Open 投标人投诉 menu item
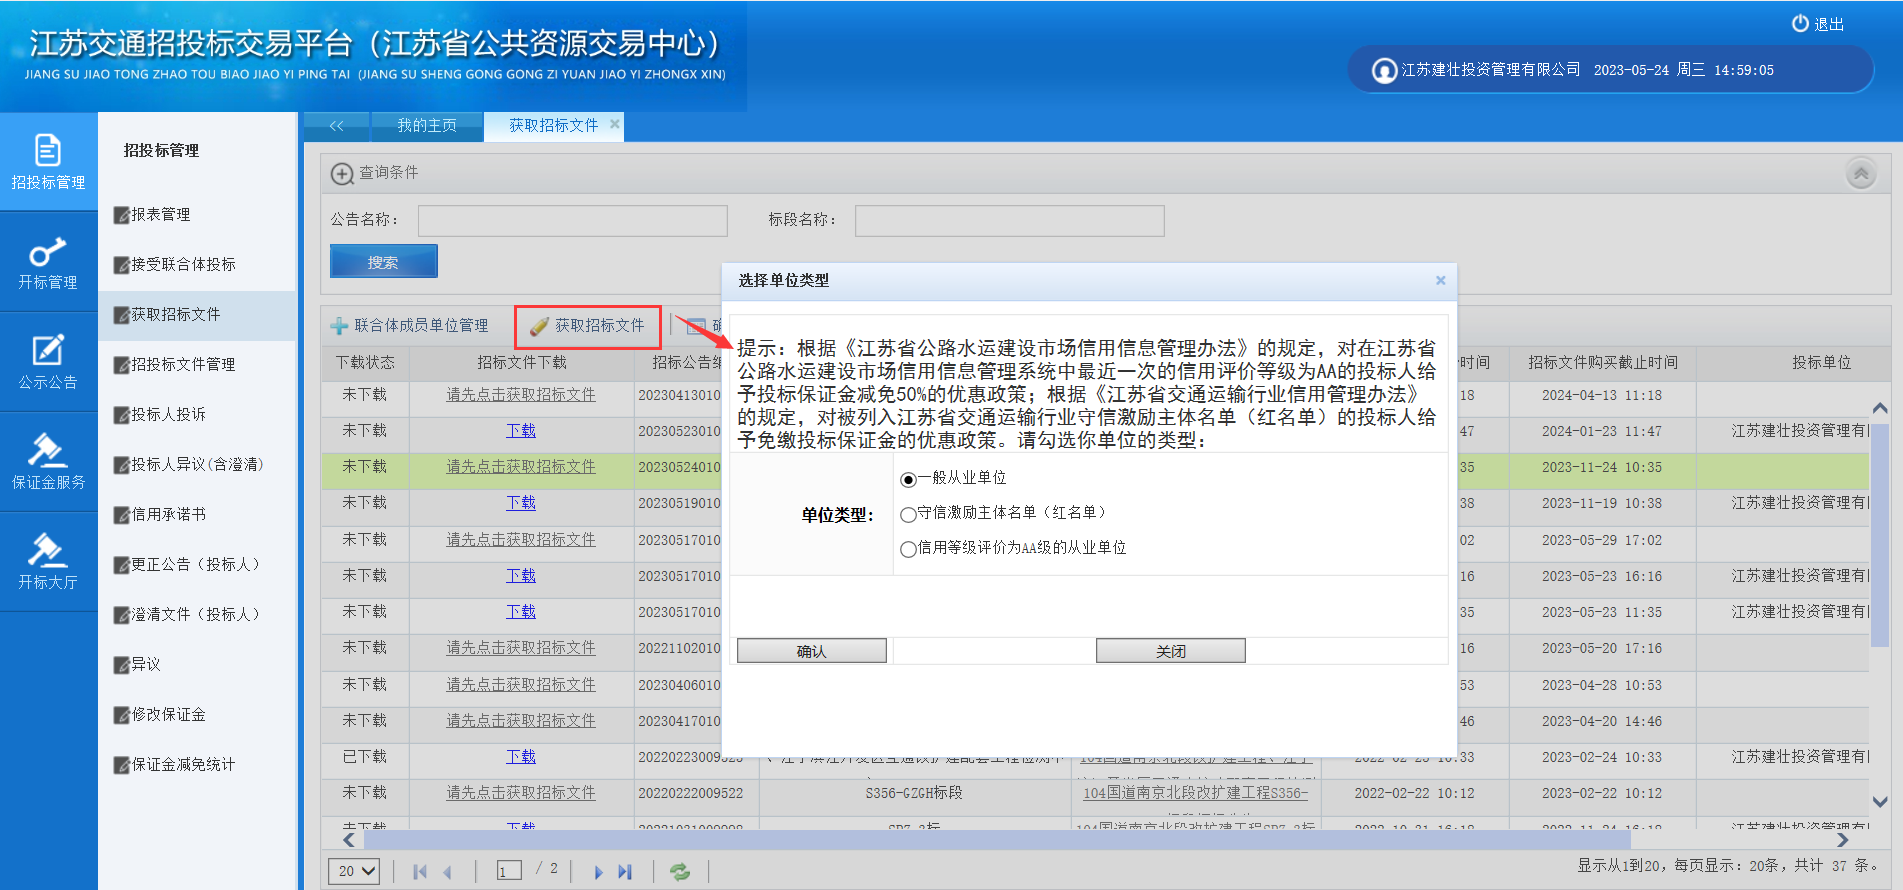 pos(160,414)
